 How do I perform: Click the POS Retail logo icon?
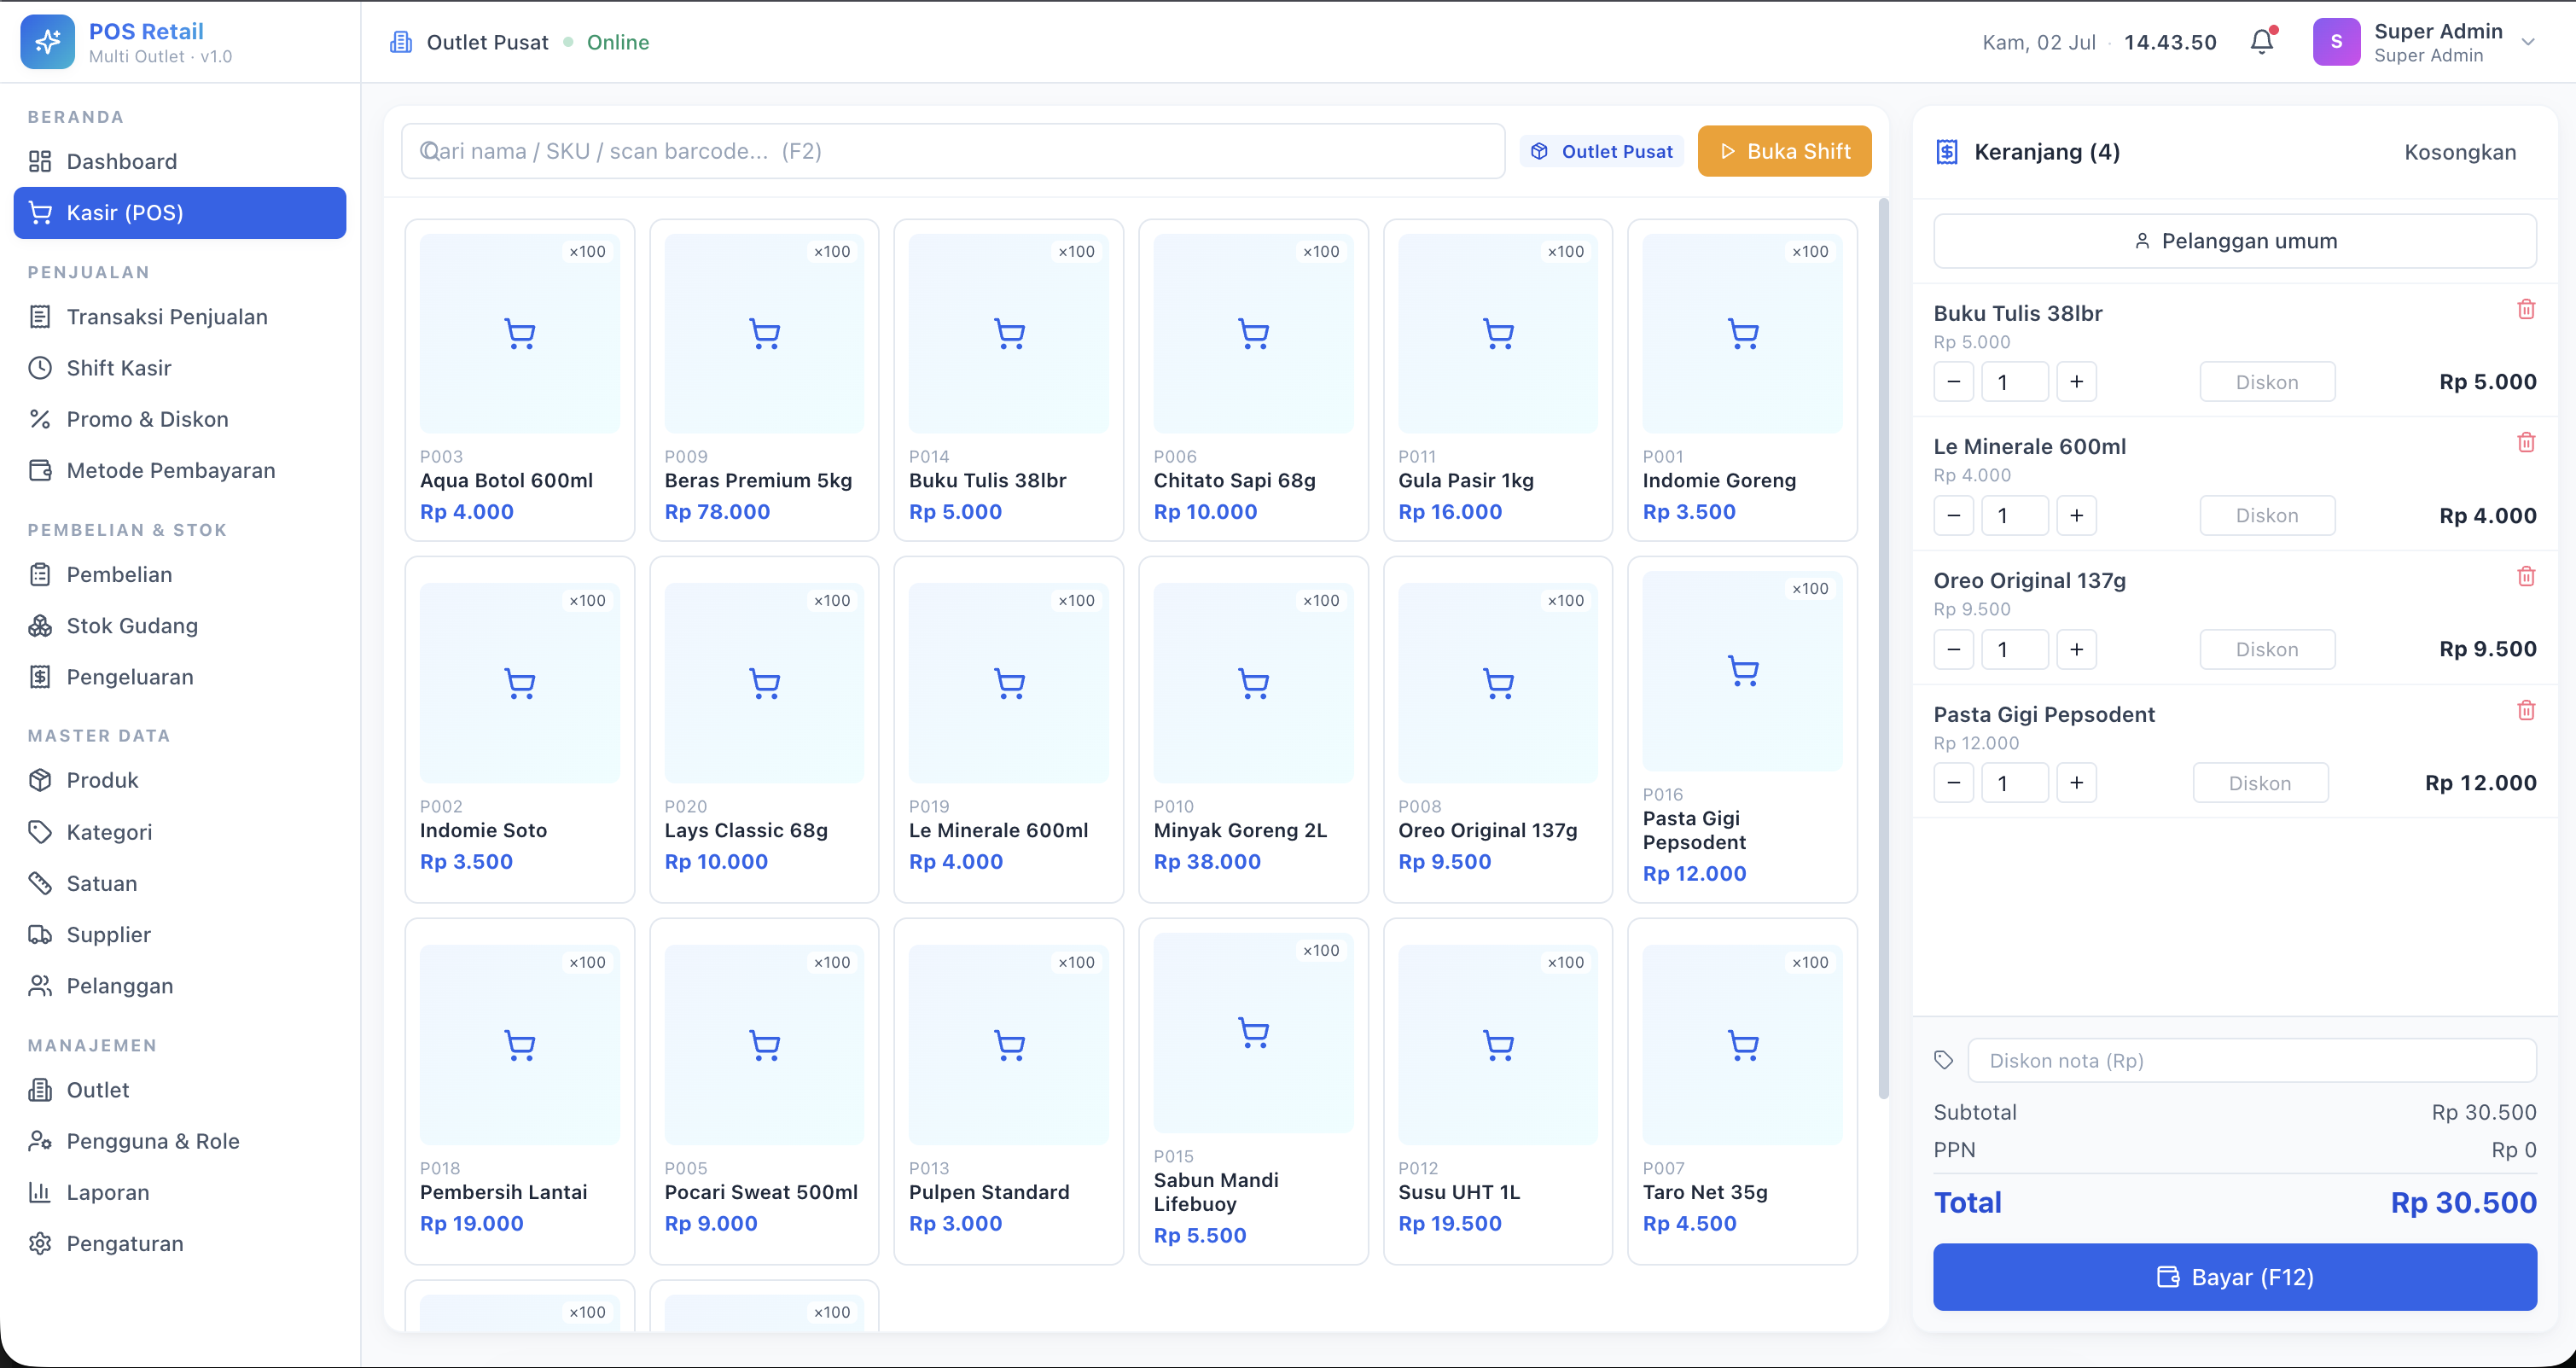pyautogui.click(x=47, y=42)
